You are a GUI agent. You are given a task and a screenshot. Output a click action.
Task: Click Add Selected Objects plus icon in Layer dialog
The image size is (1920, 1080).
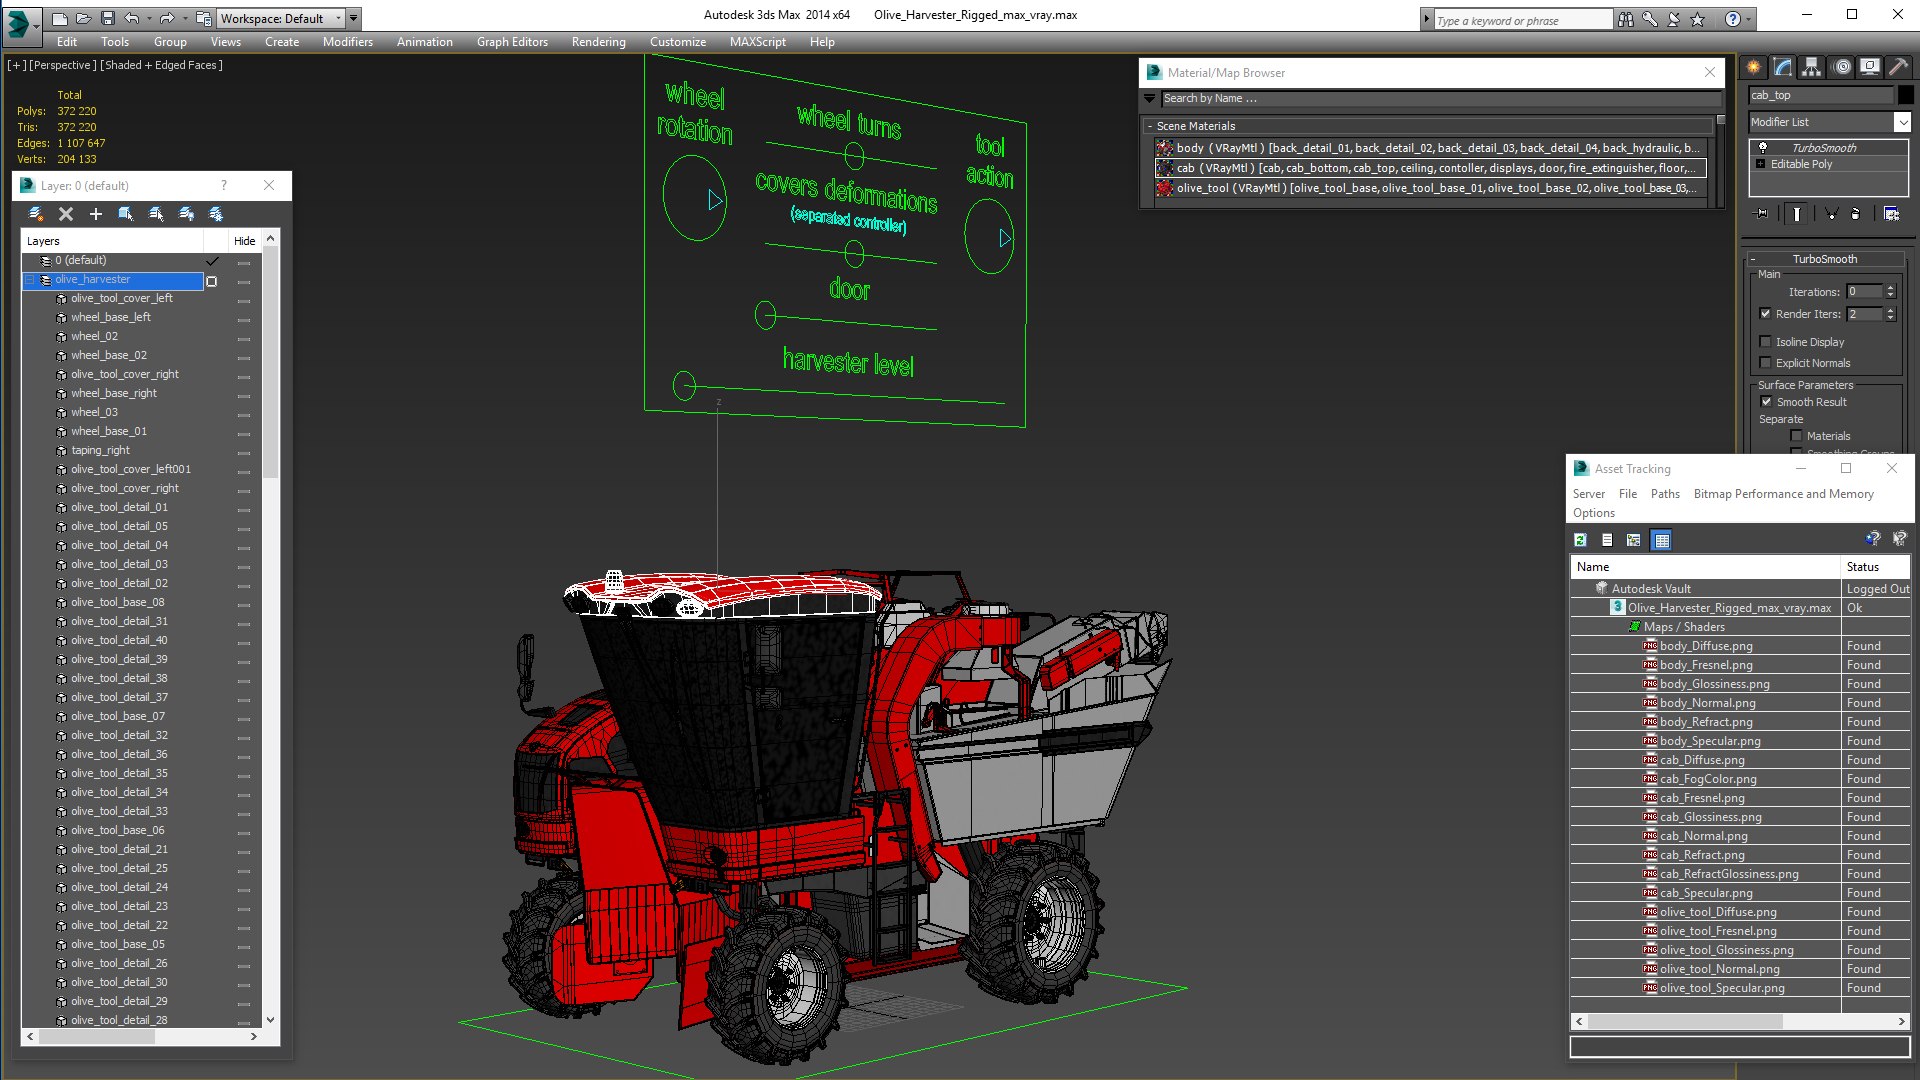(96, 214)
